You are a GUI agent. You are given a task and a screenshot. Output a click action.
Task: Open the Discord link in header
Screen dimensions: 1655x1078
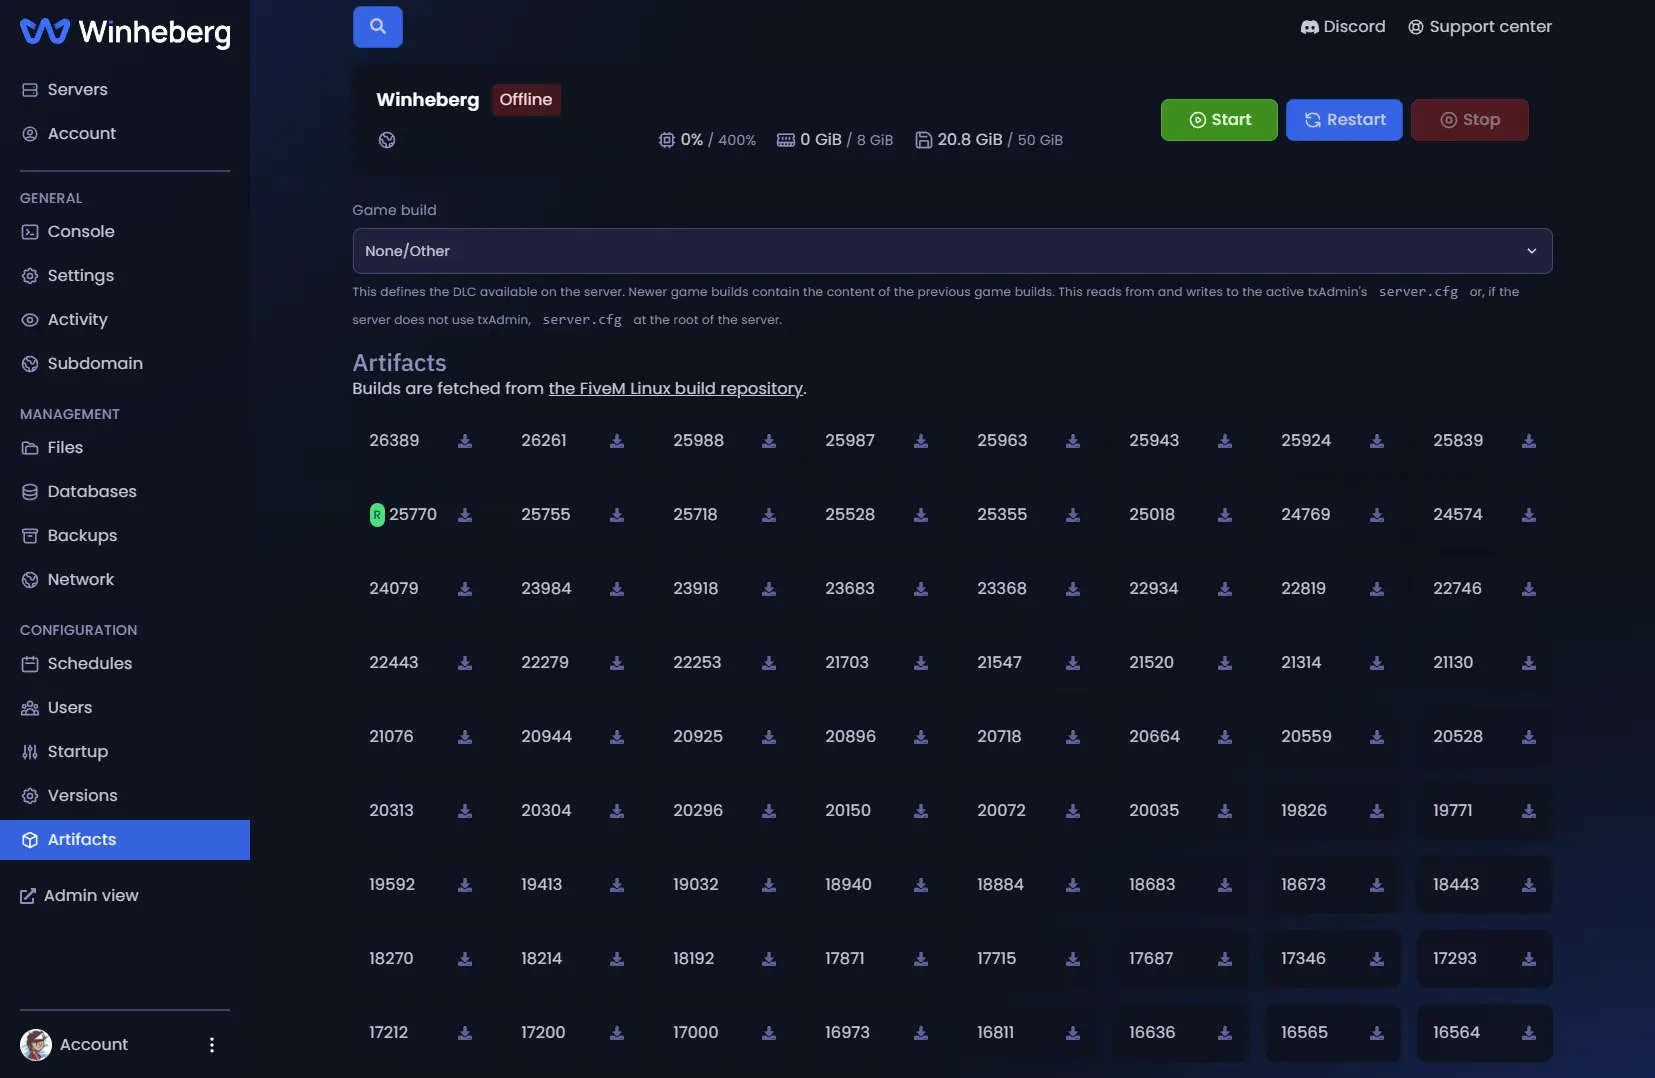(x=1342, y=27)
